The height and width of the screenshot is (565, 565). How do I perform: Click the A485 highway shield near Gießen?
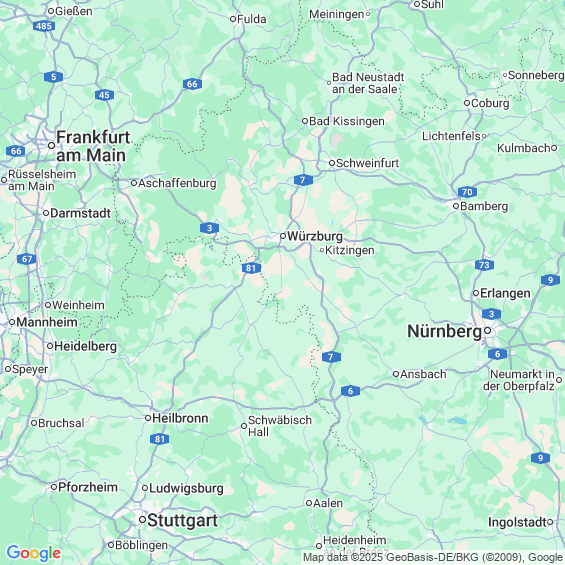pos(44,26)
